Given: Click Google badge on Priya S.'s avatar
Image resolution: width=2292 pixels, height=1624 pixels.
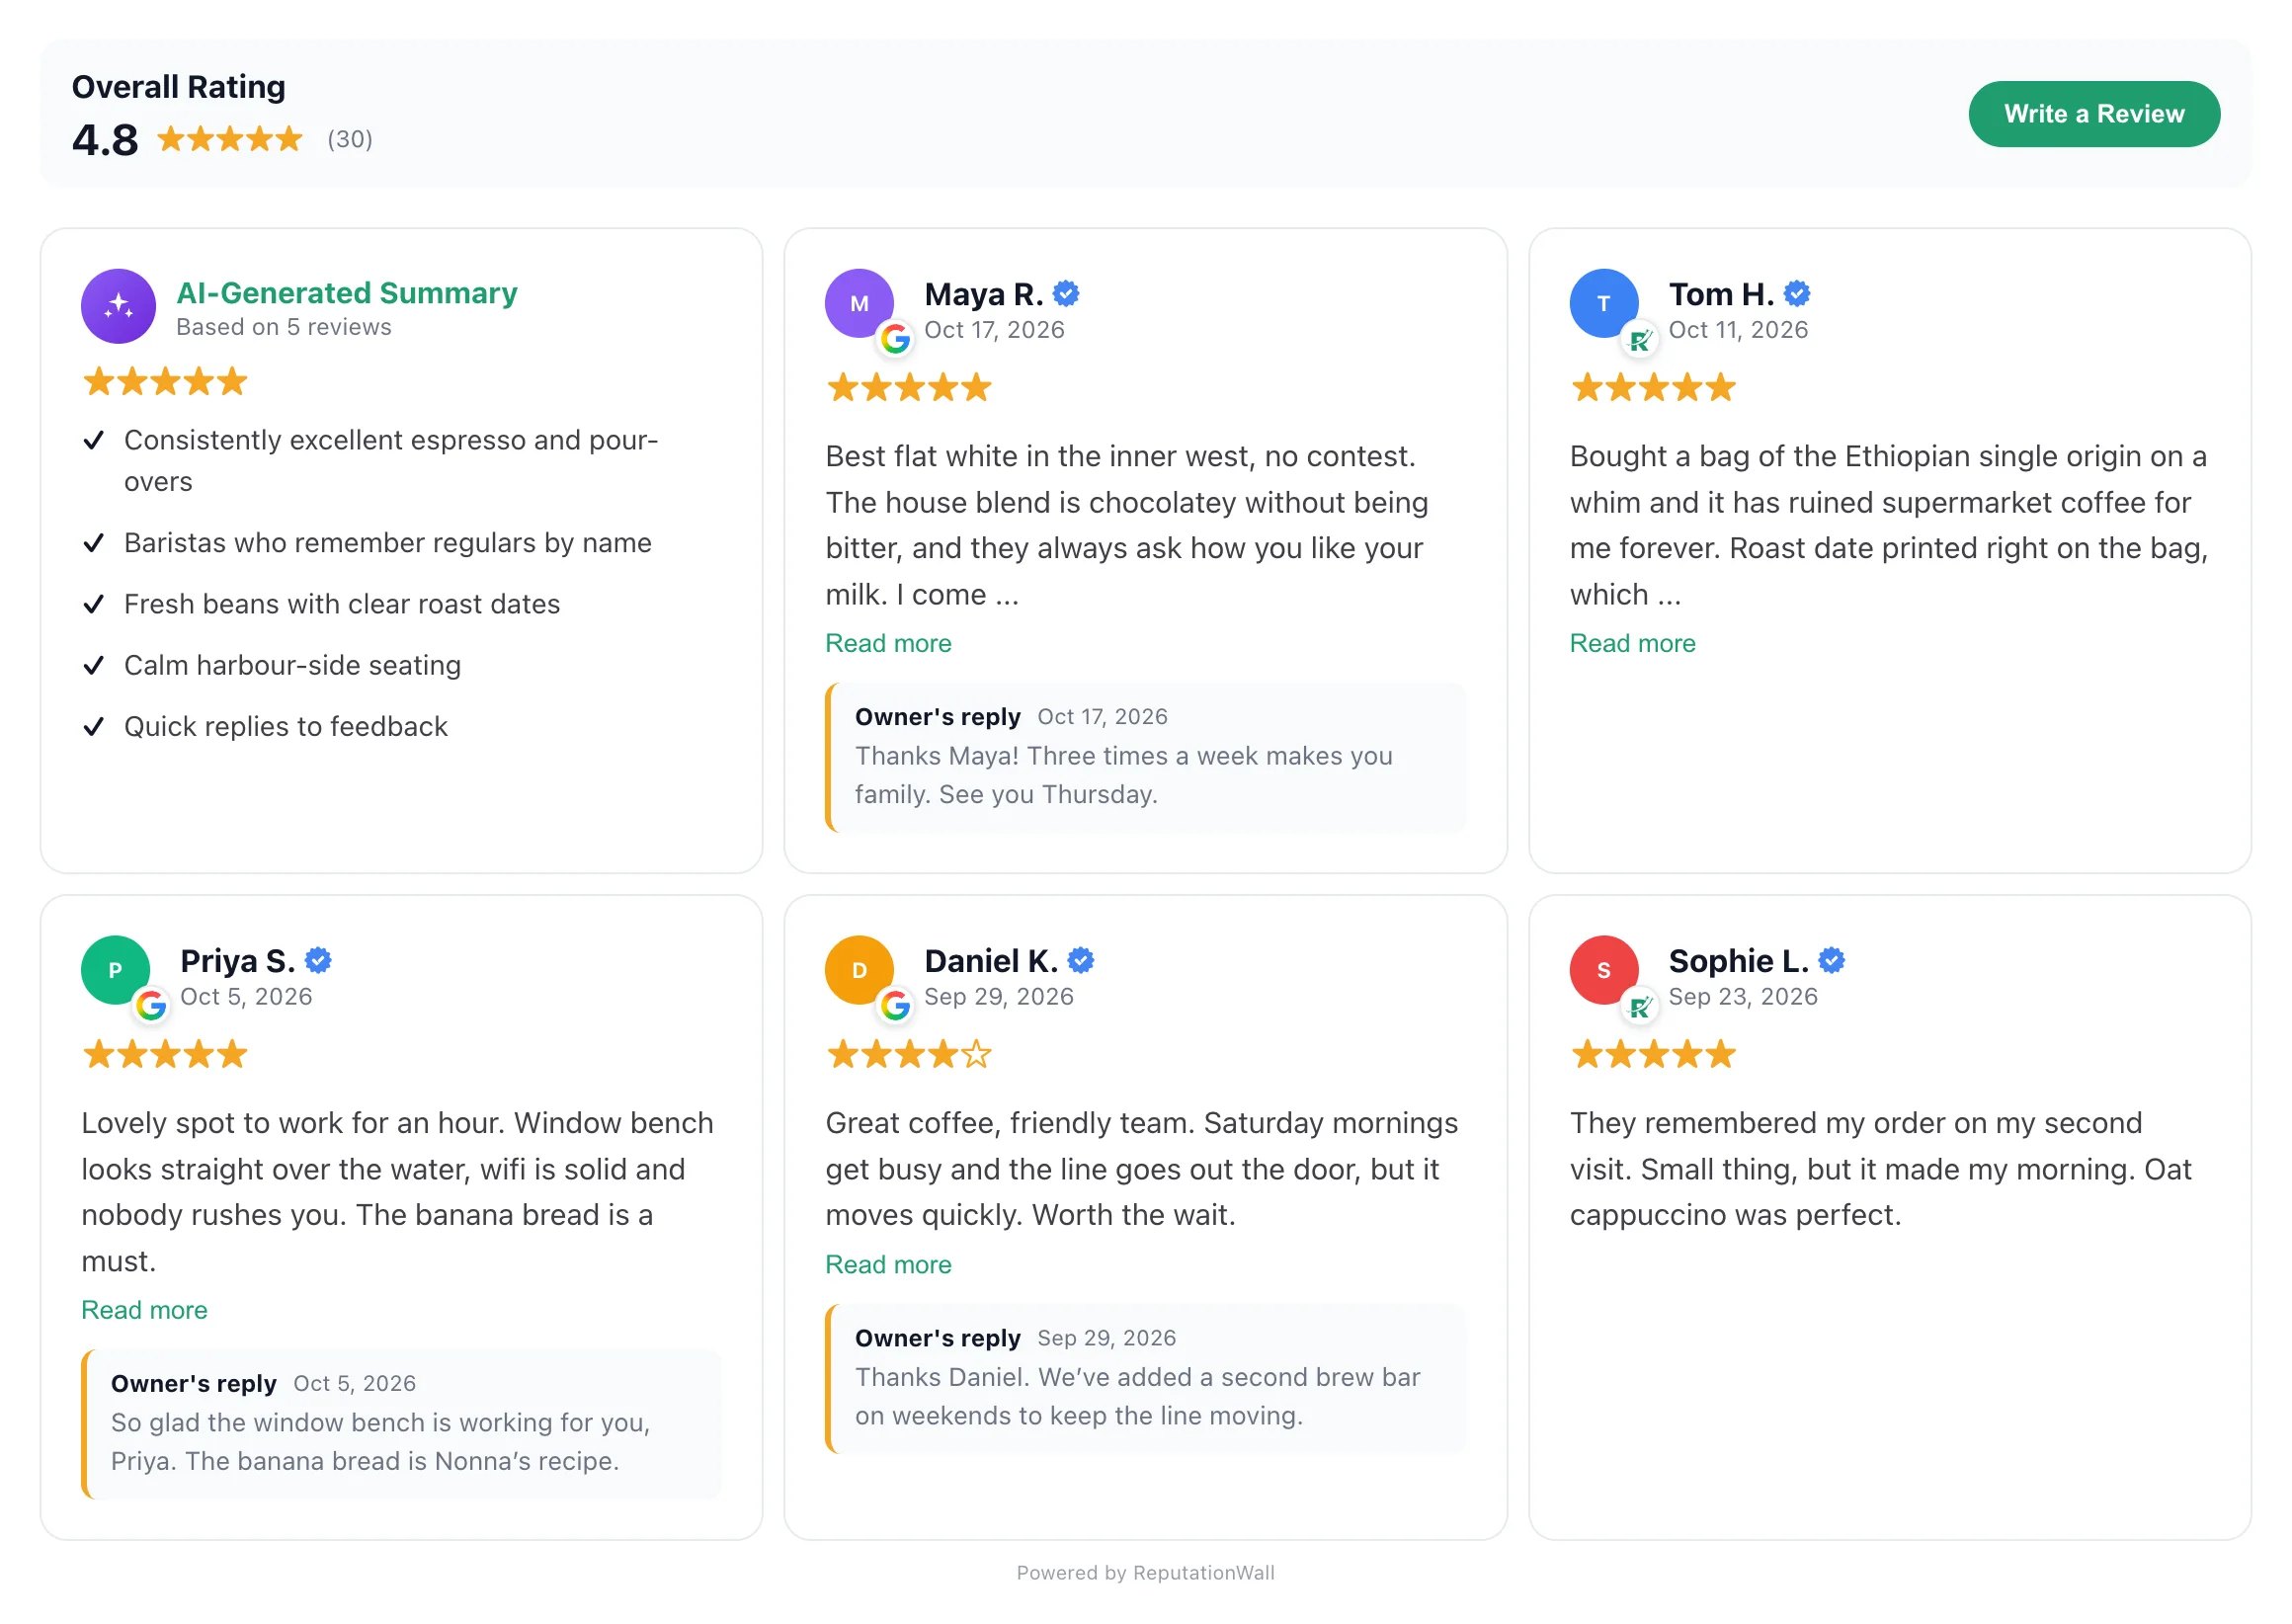Looking at the screenshot, I should pos(151,1006).
